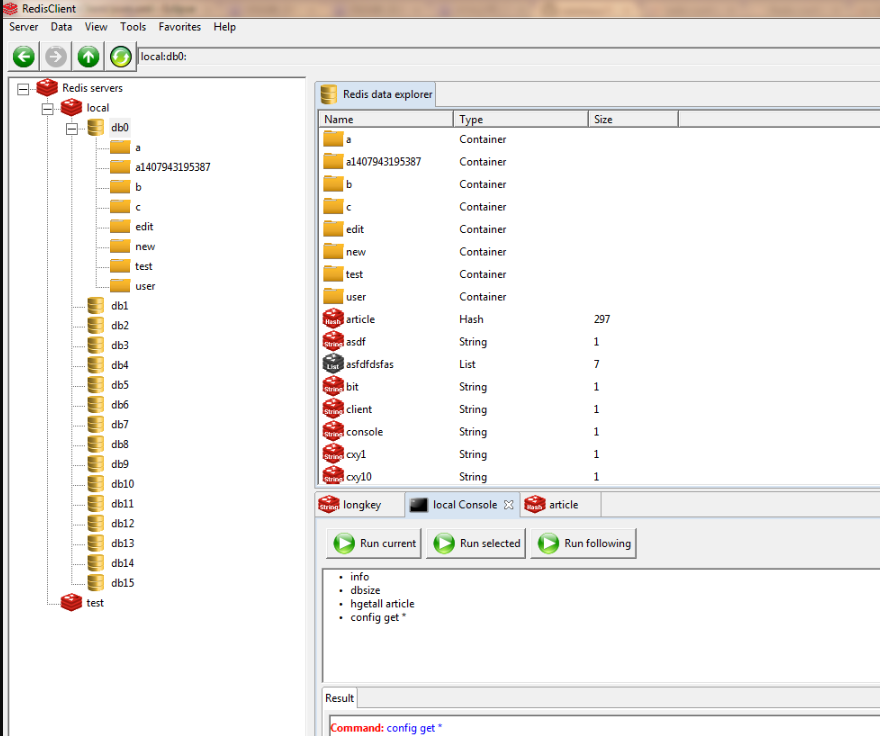Collapse the Redis servers root node
The width and height of the screenshot is (880, 736).
(x=23, y=89)
